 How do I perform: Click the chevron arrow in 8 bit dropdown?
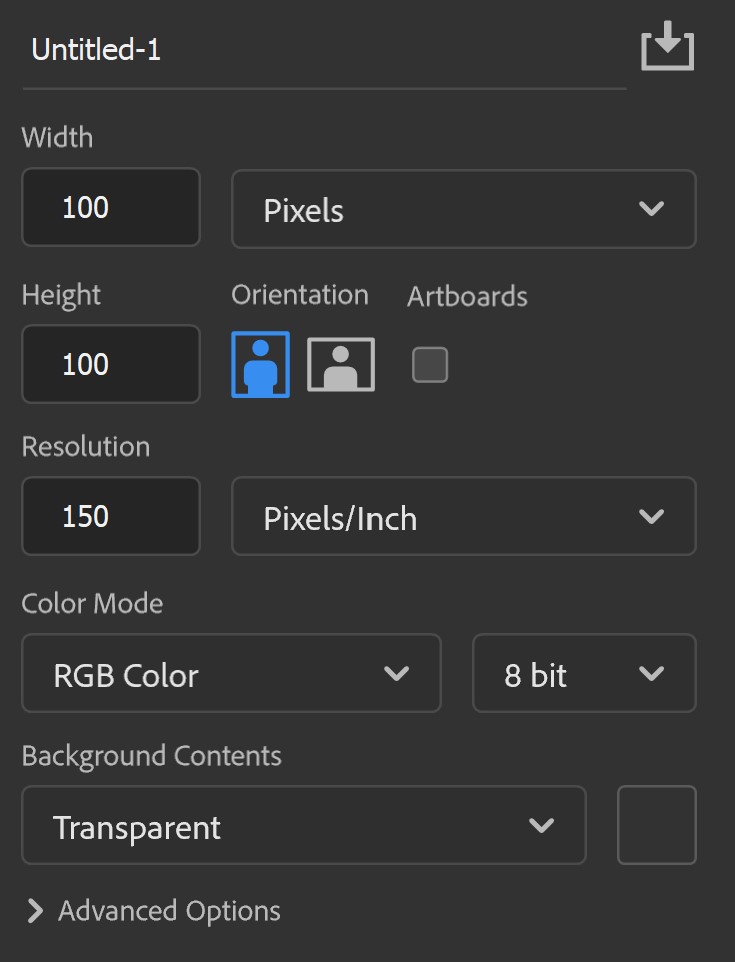(651, 674)
